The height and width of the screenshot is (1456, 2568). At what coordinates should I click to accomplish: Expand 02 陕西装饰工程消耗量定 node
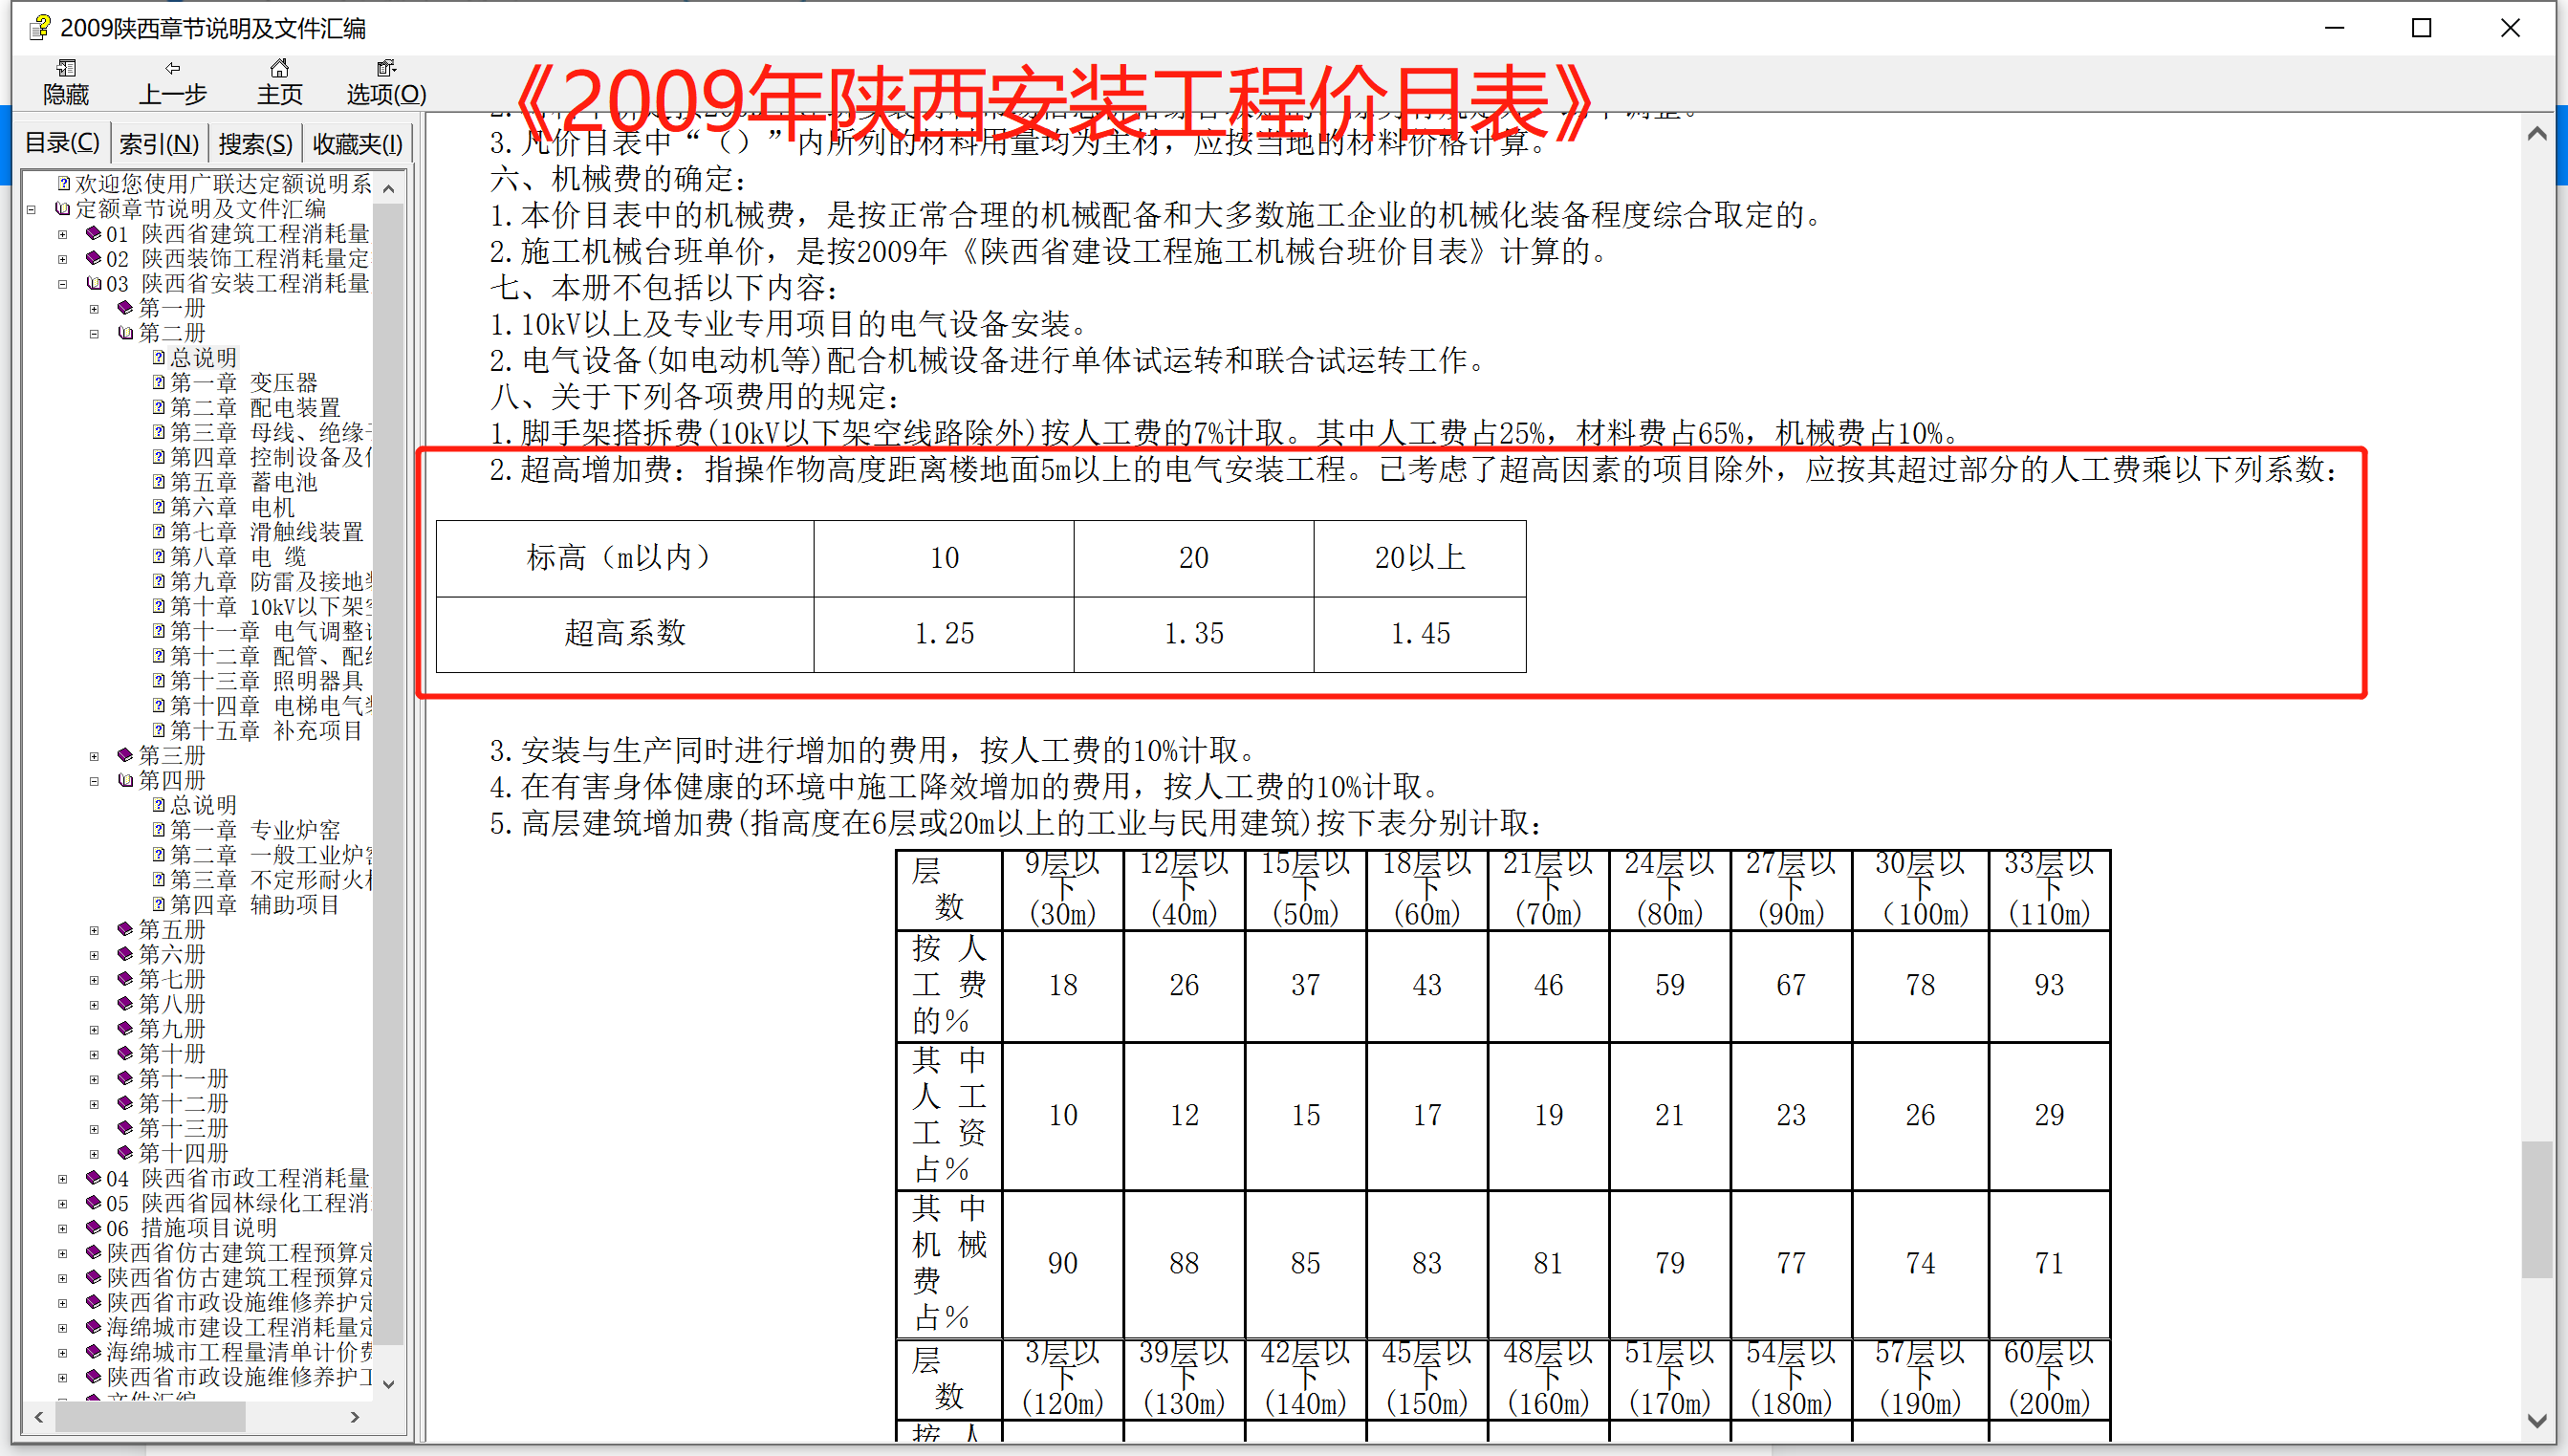tap(62, 259)
